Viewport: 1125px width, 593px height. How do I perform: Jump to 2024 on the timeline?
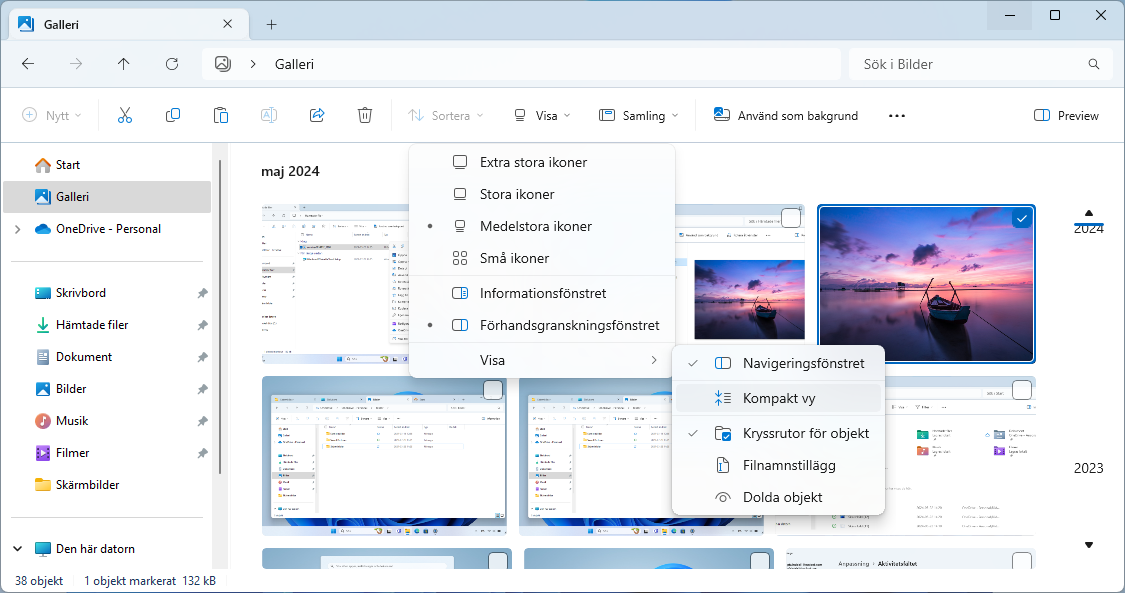pos(1088,229)
